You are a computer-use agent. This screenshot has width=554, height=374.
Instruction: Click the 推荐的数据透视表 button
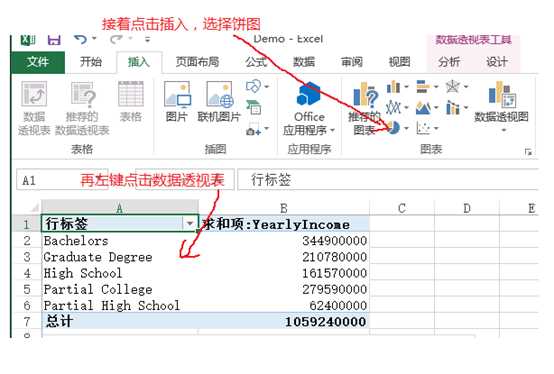(x=82, y=108)
